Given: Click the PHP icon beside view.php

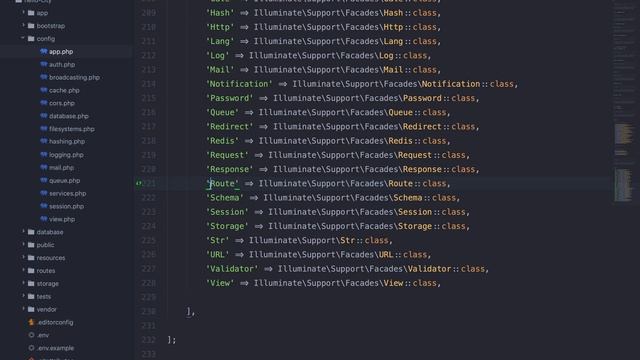Looking at the screenshot, I should (44, 219).
